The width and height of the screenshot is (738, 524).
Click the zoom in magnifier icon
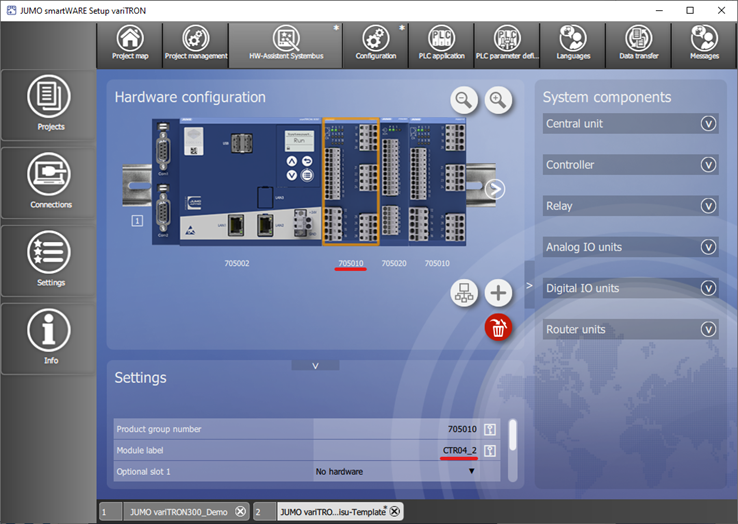(498, 99)
